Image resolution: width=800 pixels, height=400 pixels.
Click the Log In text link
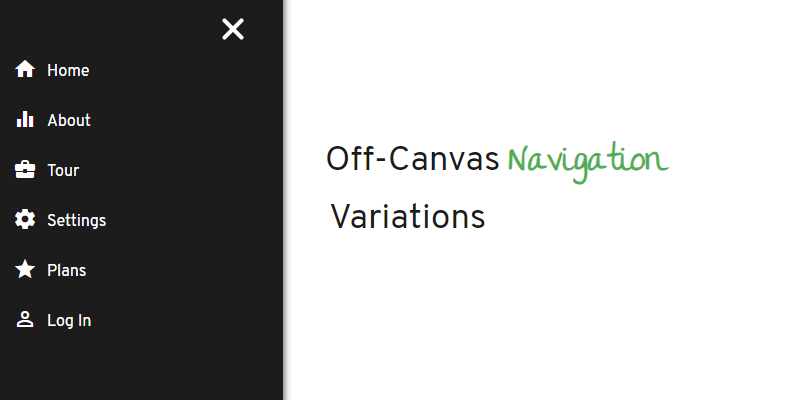tap(69, 320)
